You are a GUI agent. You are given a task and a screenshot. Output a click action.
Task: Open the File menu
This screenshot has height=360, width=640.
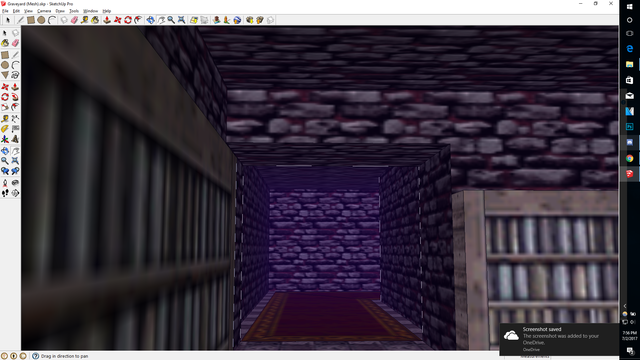click(x=5, y=11)
